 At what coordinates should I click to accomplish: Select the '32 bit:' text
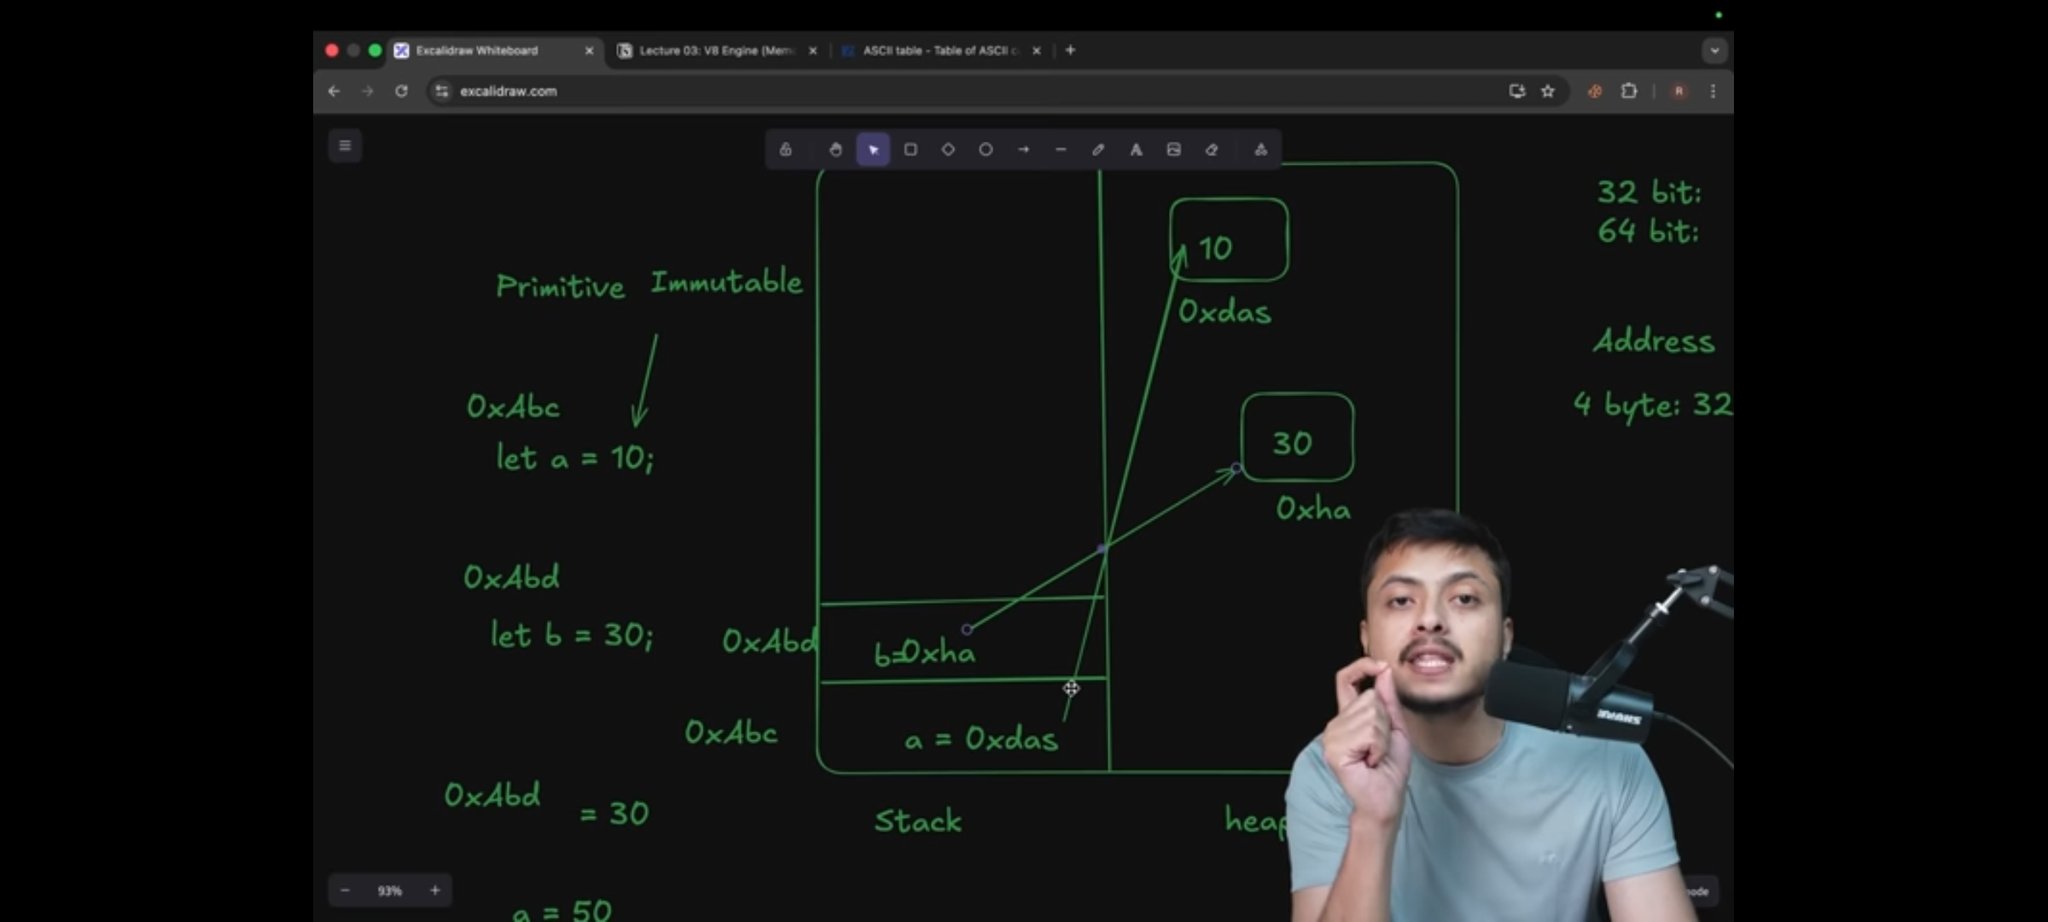tap(1649, 192)
